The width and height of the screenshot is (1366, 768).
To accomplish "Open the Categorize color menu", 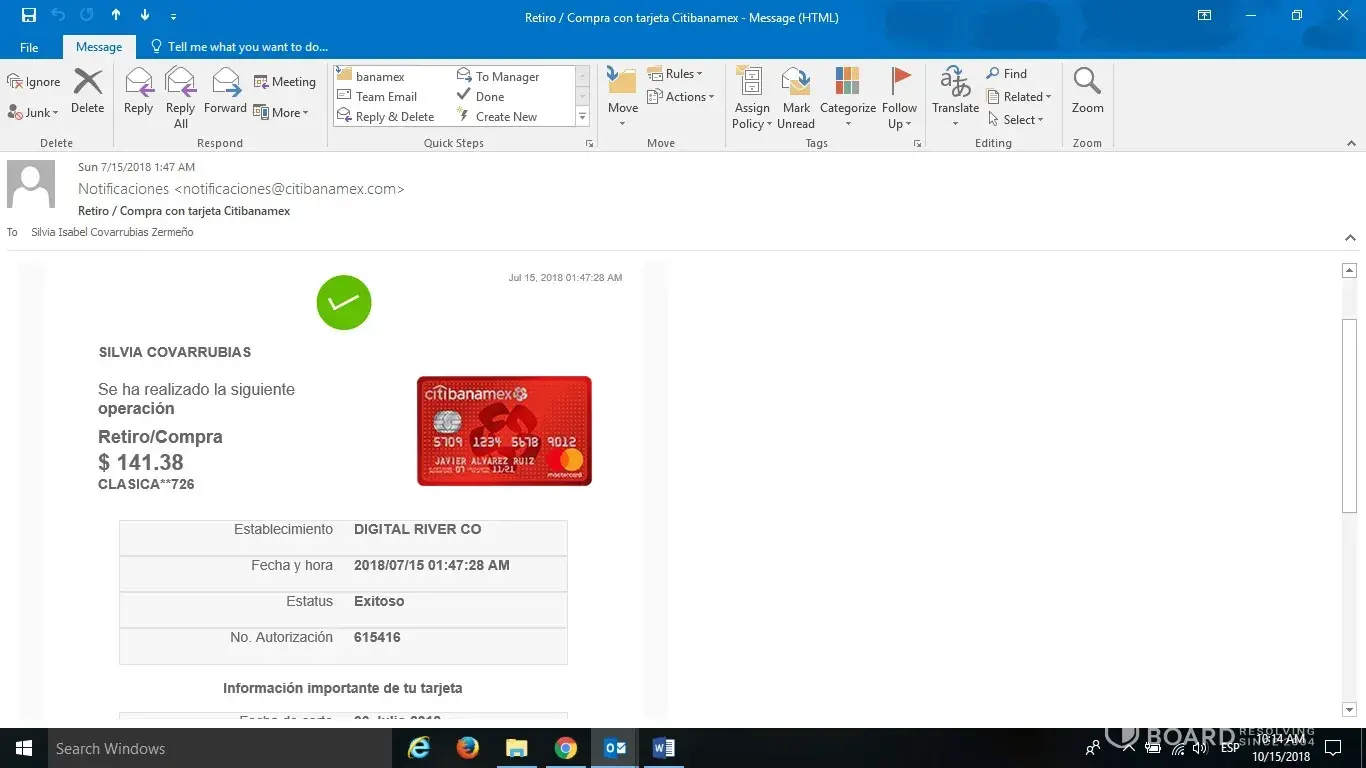I will [x=848, y=98].
